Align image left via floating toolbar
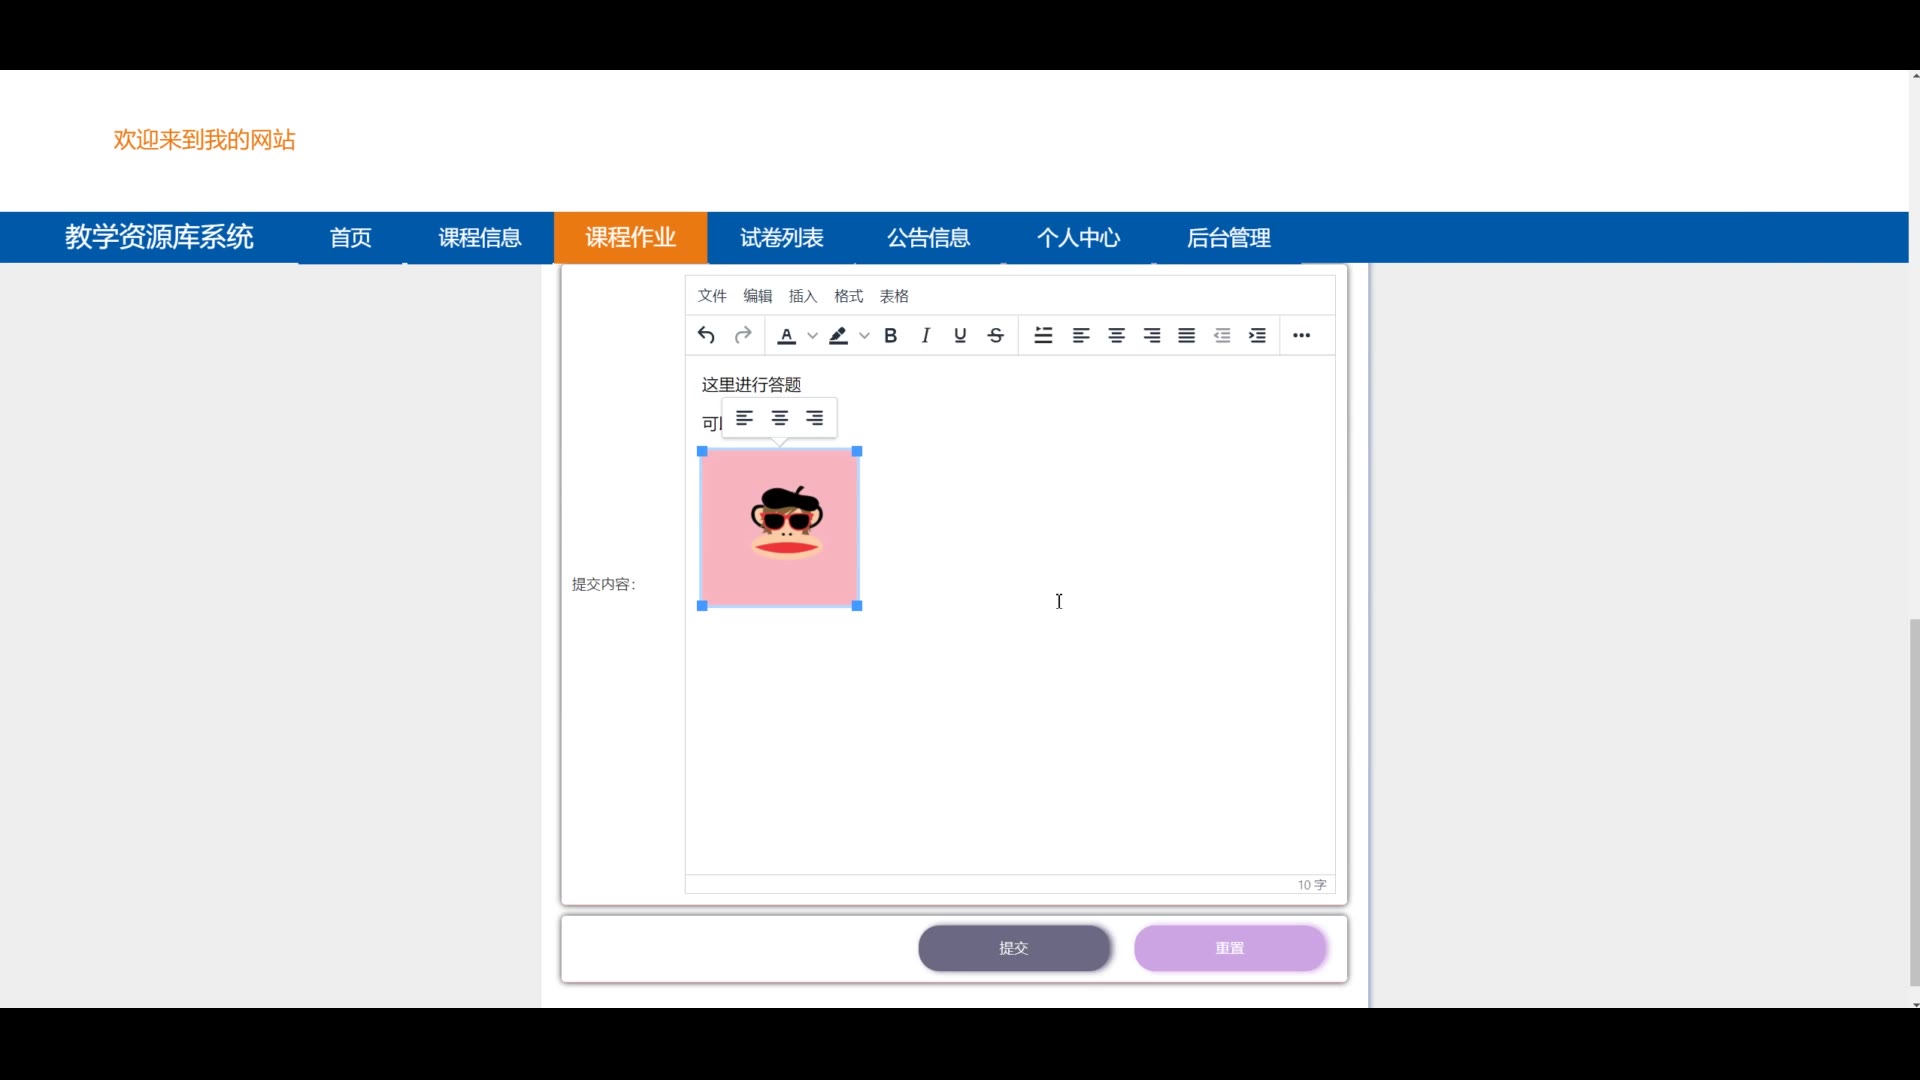The width and height of the screenshot is (1920, 1080). click(745, 418)
